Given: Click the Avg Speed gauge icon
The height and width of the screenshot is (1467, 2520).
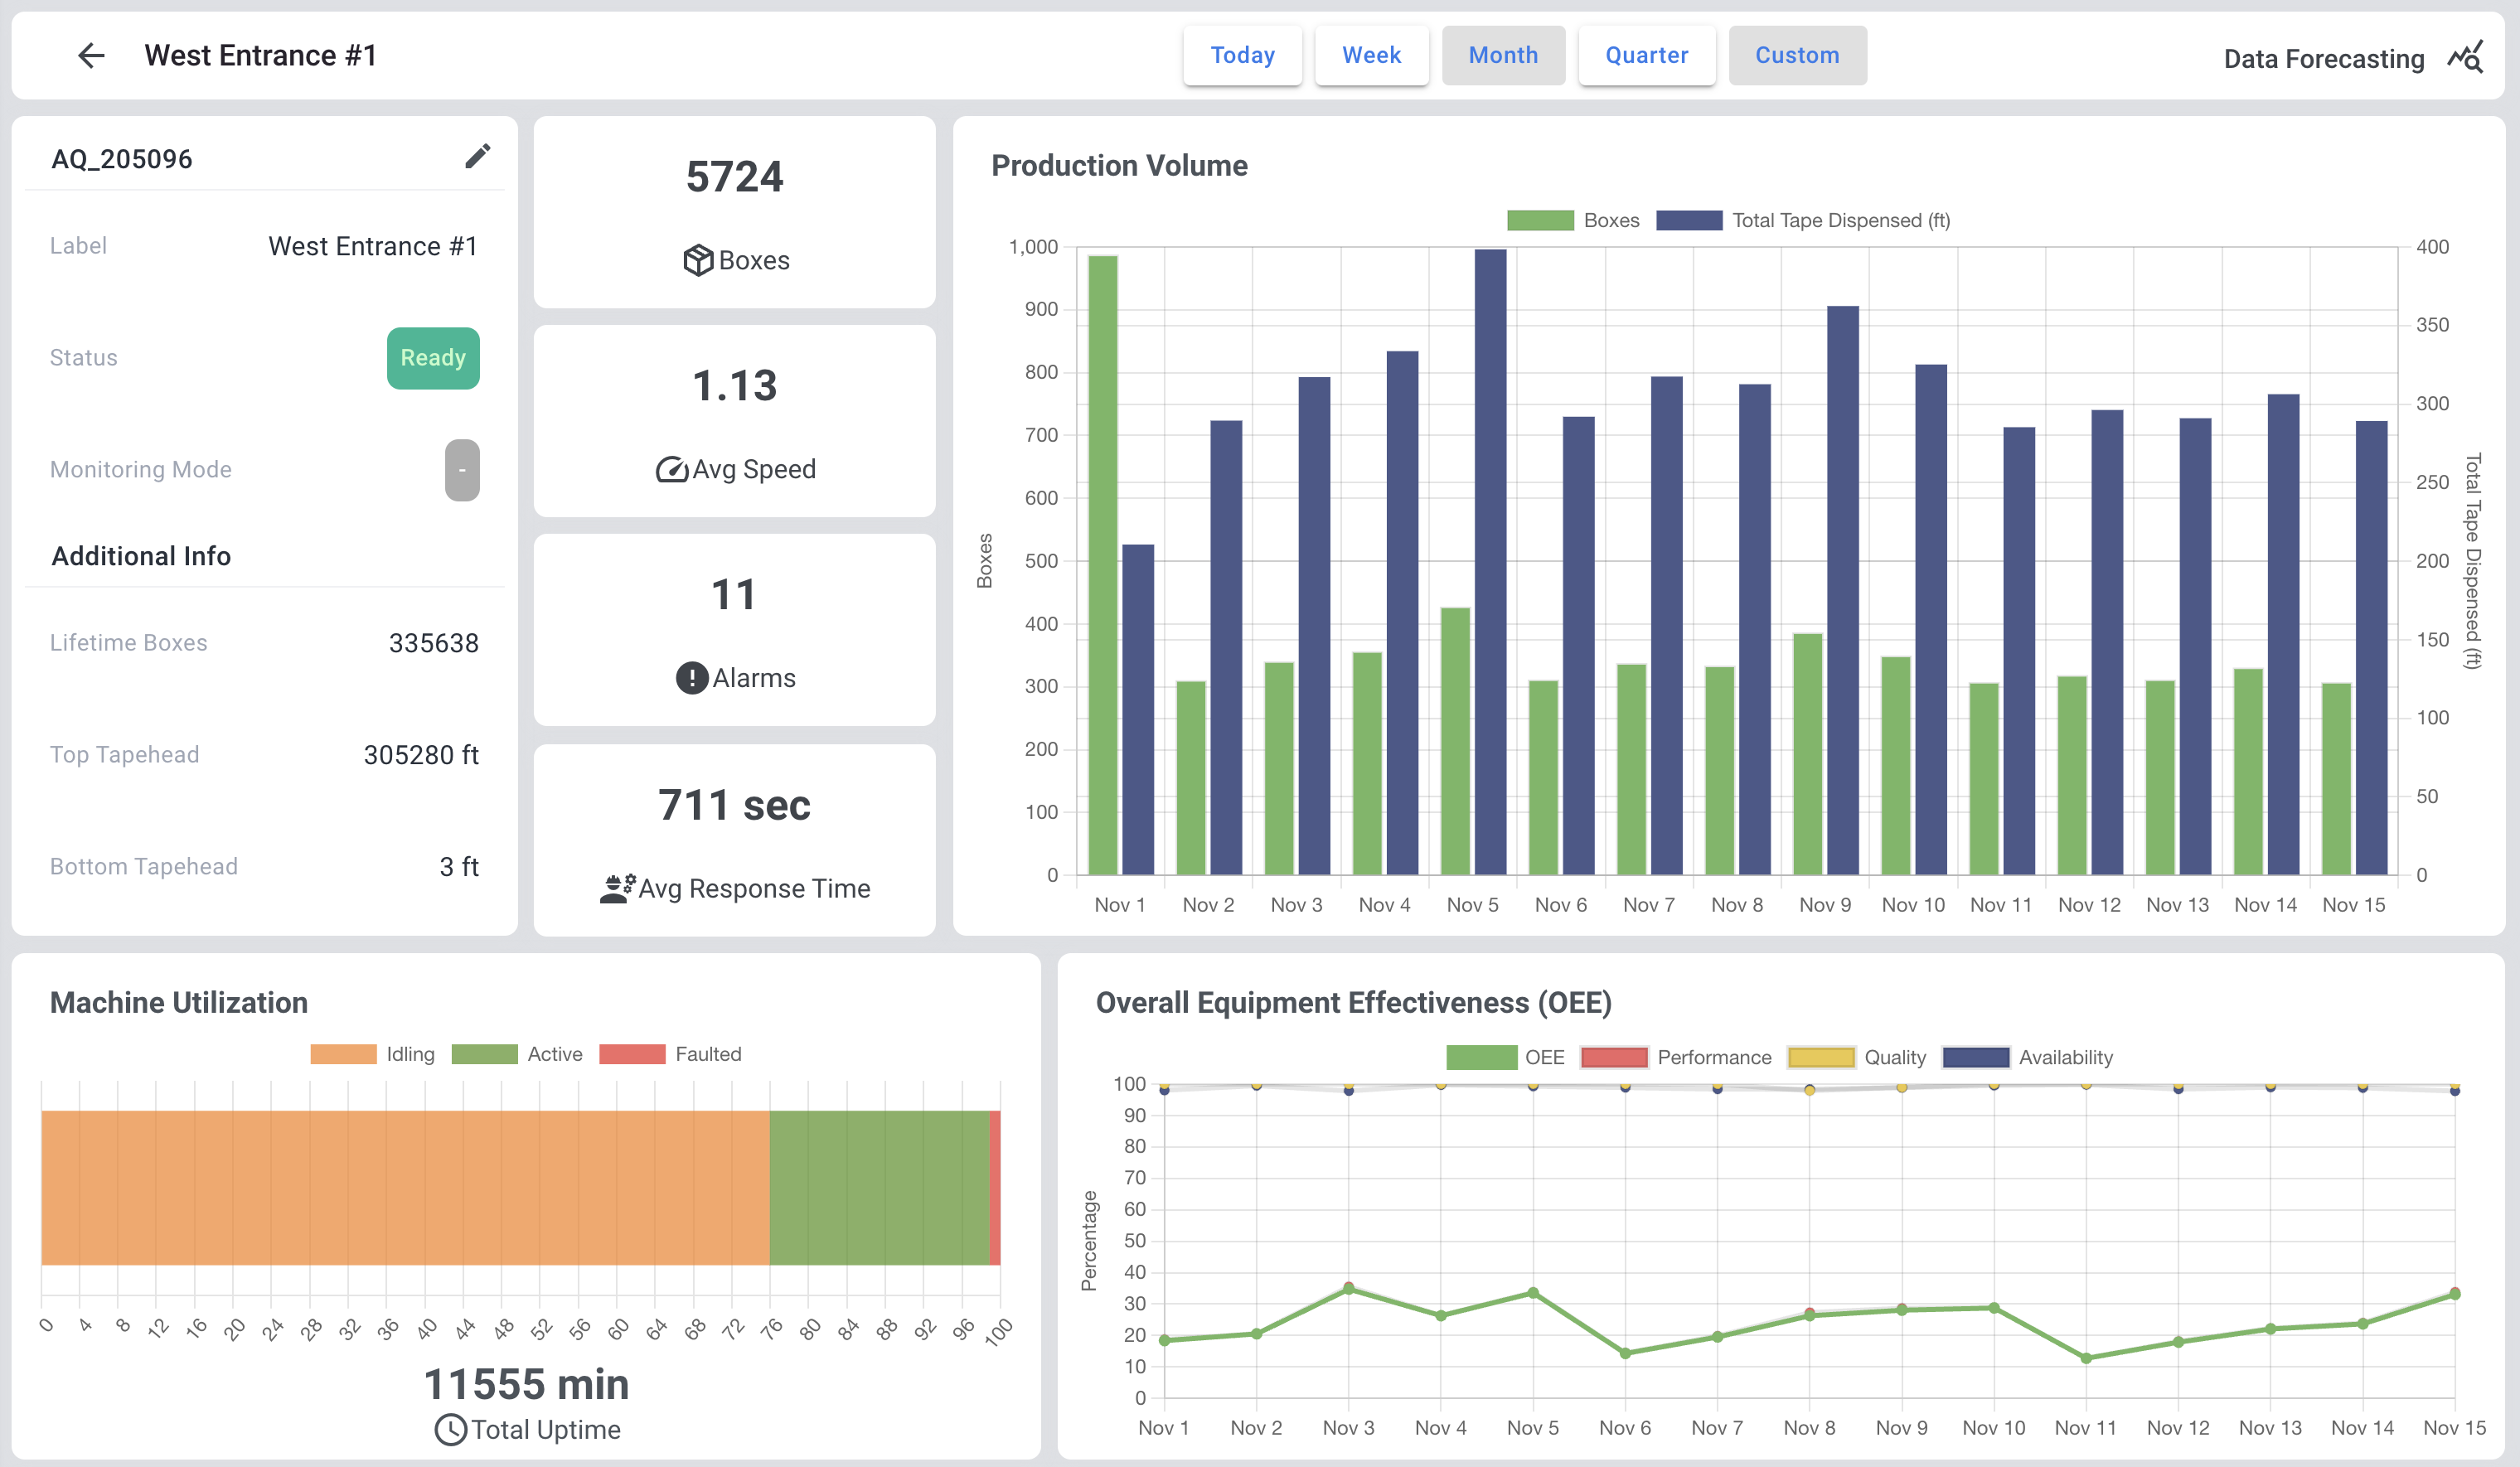Looking at the screenshot, I should [671, 469].
